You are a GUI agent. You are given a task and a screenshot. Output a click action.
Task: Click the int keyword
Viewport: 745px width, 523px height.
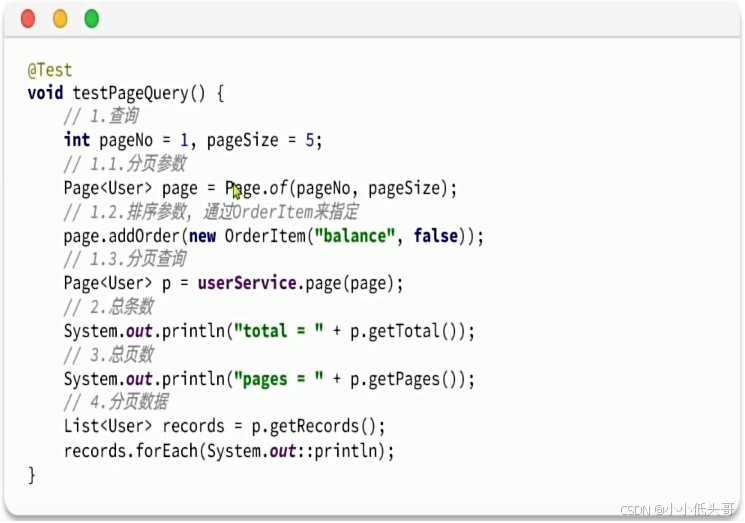click(77, 140)
